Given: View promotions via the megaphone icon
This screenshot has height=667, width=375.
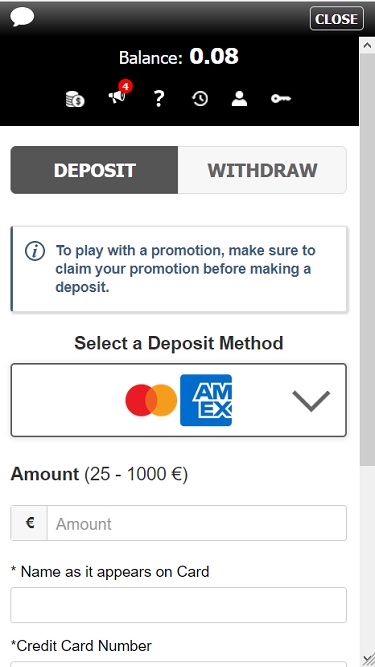Looking at the screenshot, I should tap(117, 97).
